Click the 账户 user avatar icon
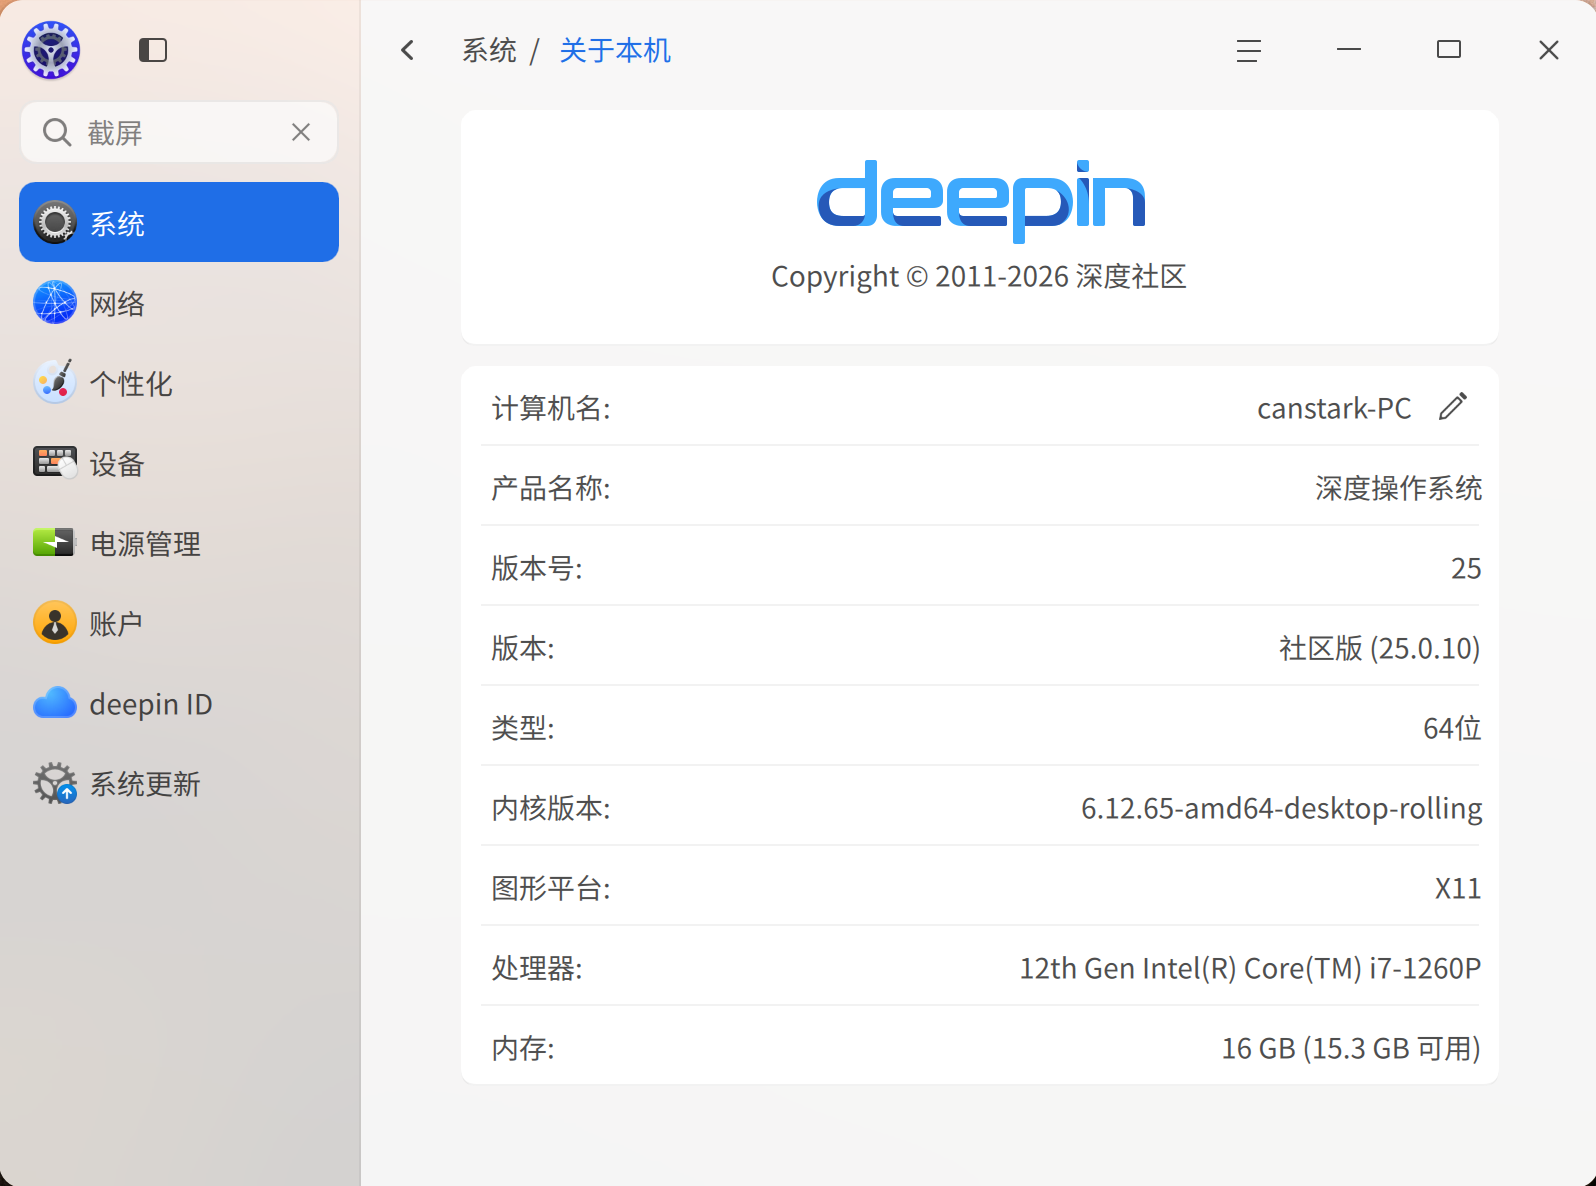 (55, 622)
